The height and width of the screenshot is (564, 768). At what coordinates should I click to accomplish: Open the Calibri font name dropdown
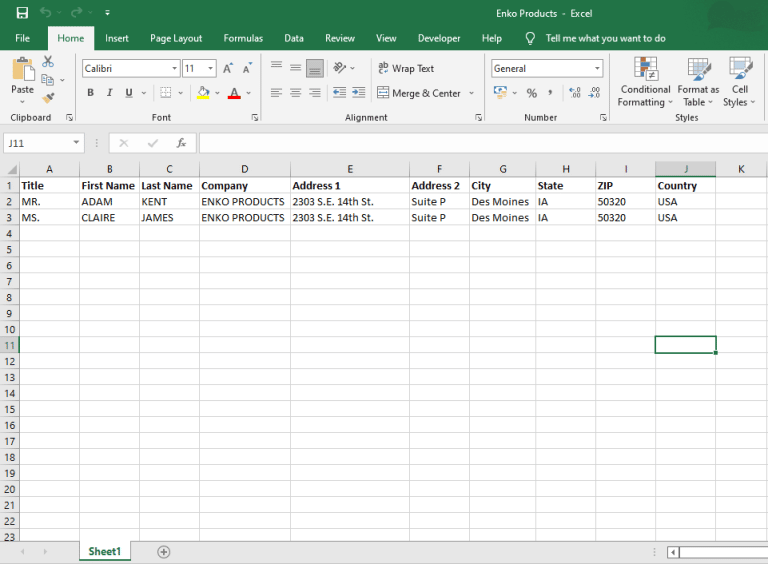pyautogui.click(x=174, y=69)
